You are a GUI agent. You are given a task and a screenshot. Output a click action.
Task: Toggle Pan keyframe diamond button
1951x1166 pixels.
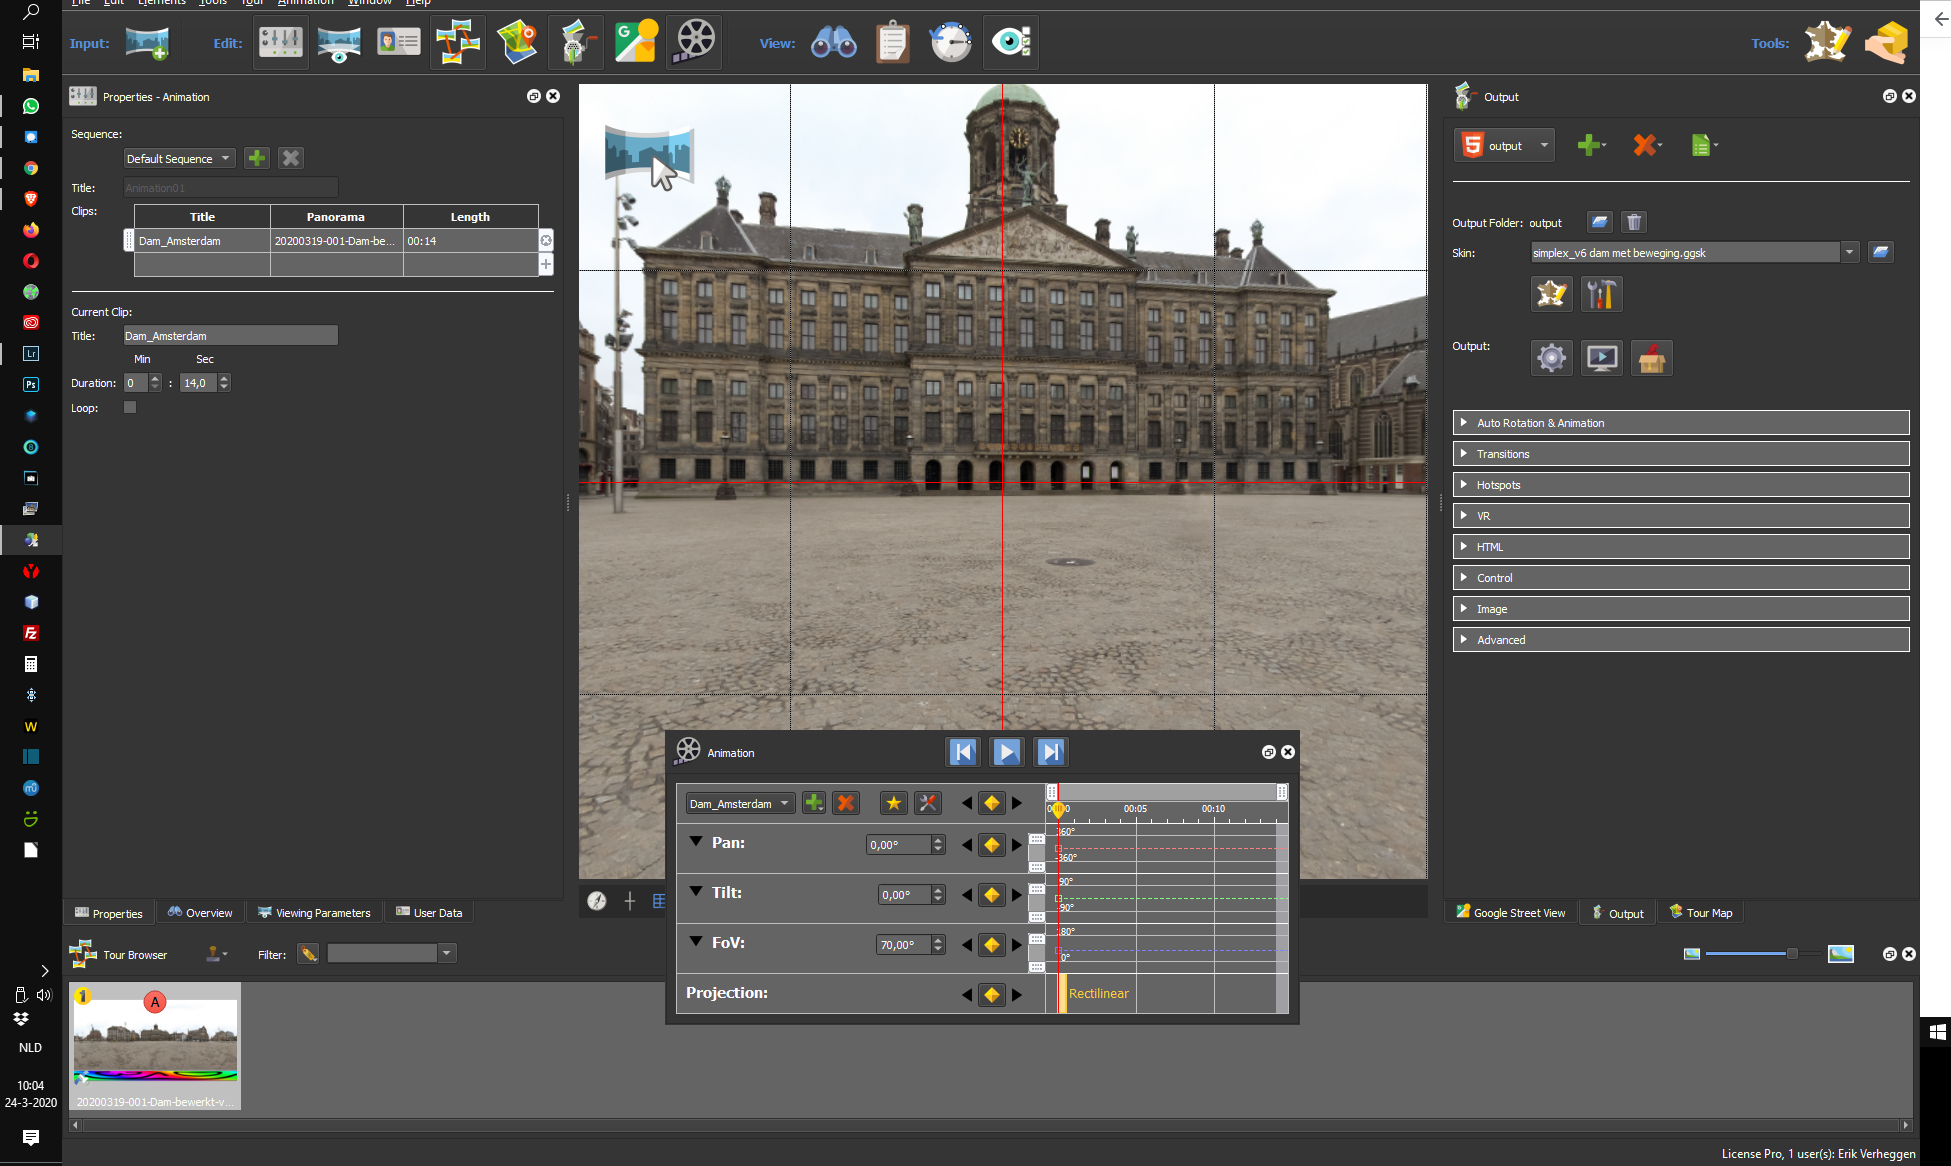tap(991, 845)
